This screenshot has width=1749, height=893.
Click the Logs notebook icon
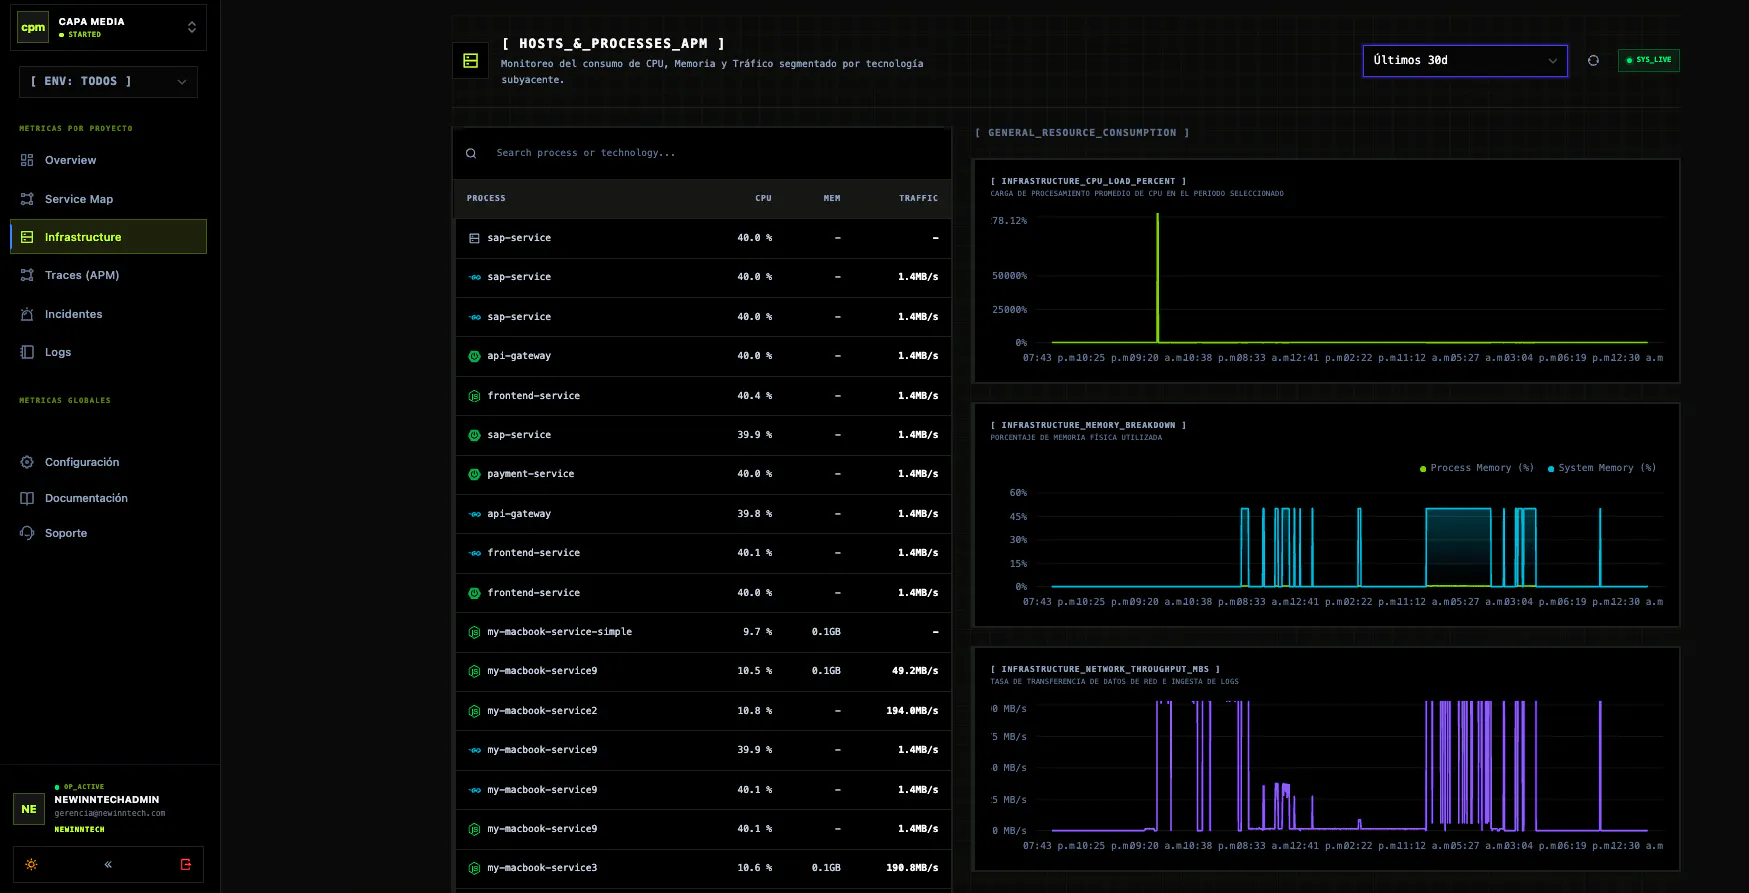click(27, 352)
